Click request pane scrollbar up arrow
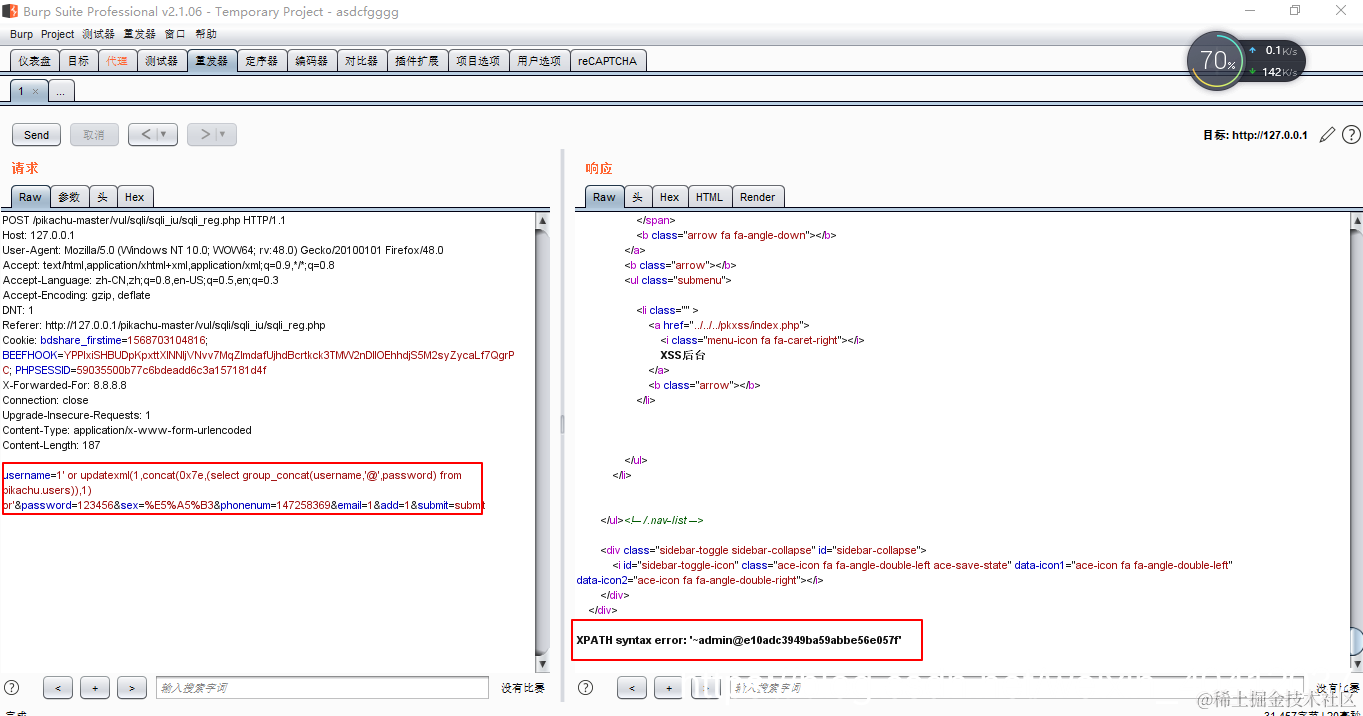1363x716 pixels. click(543, 221)
